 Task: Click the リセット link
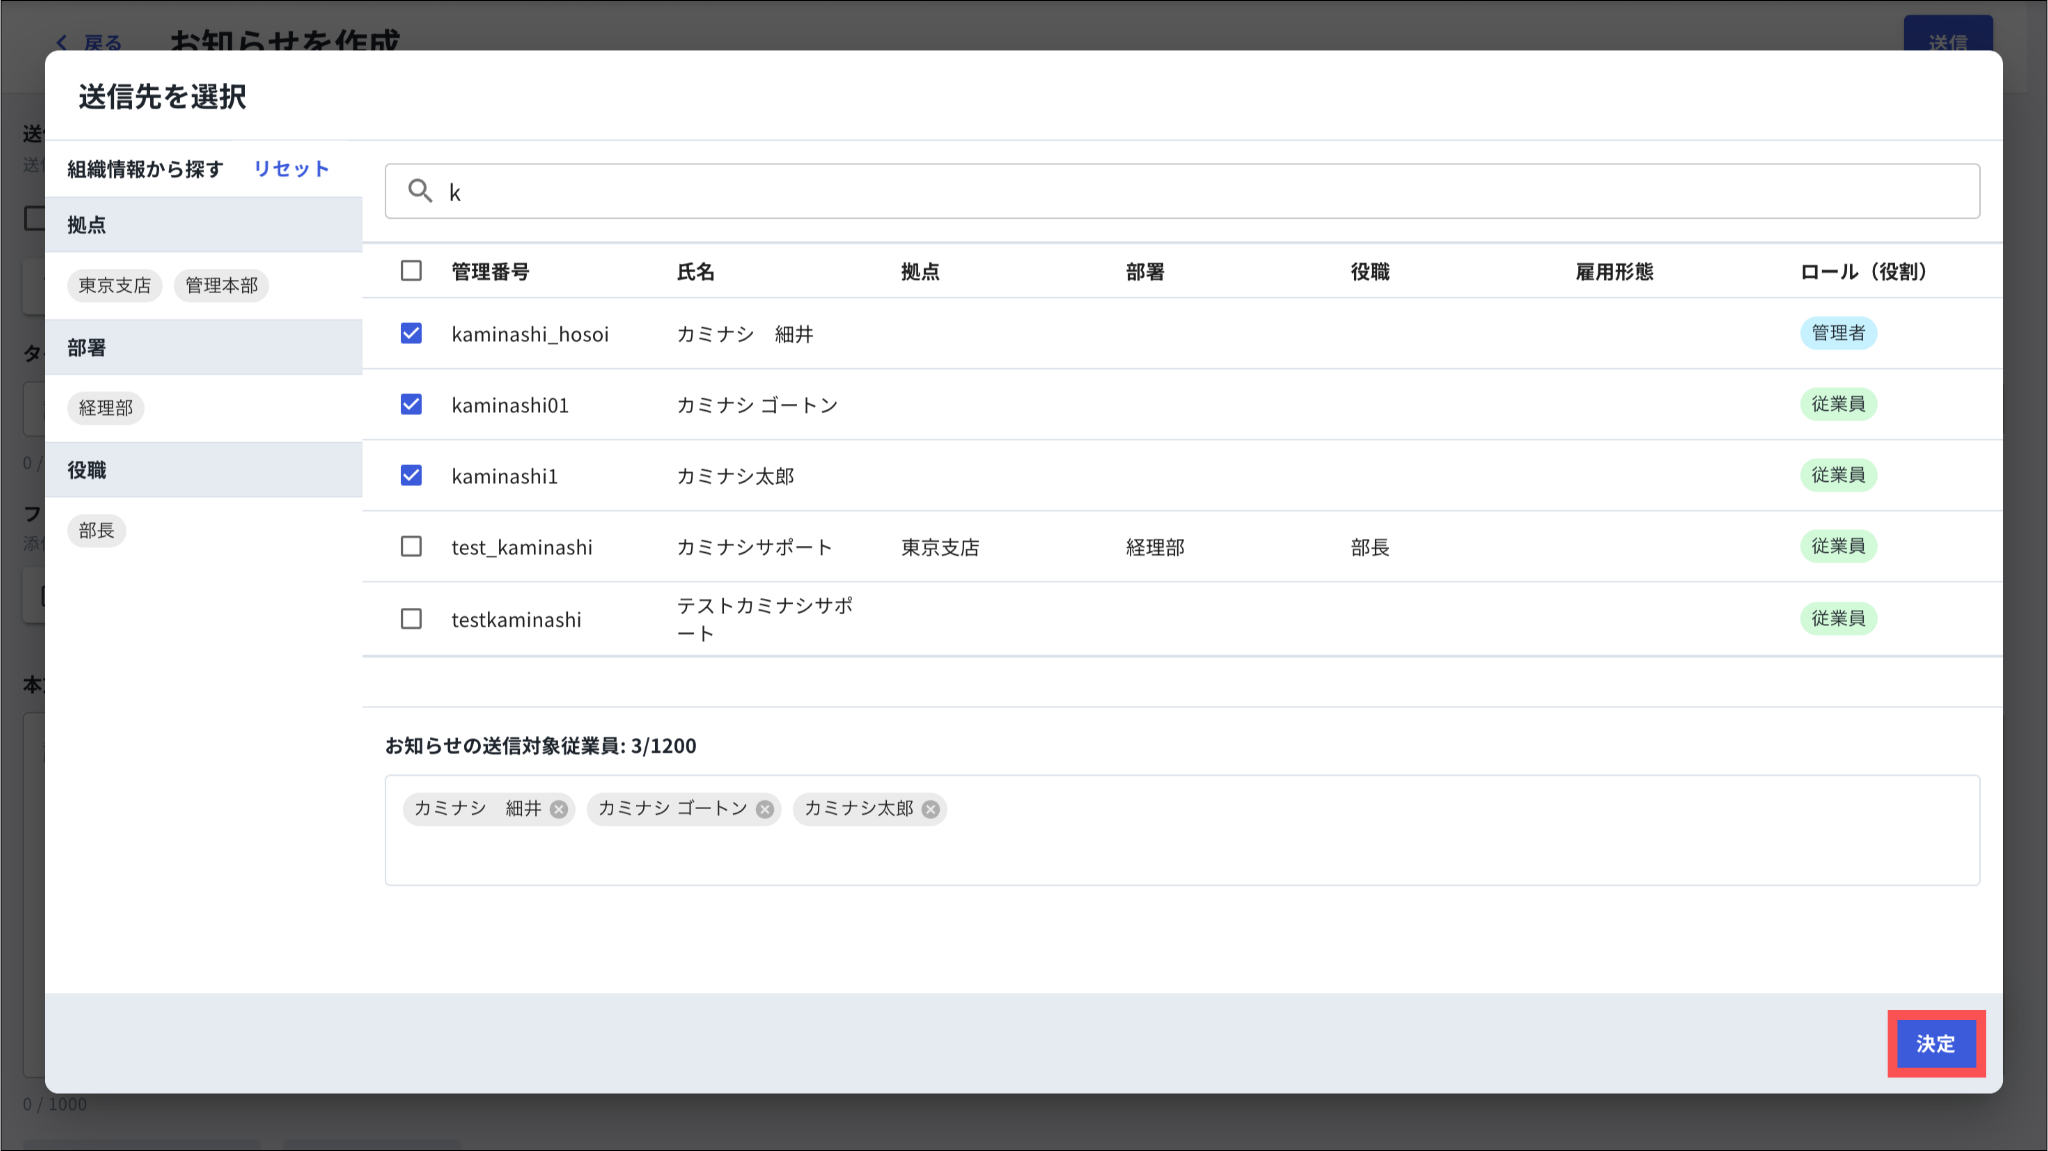click(291, 169)
